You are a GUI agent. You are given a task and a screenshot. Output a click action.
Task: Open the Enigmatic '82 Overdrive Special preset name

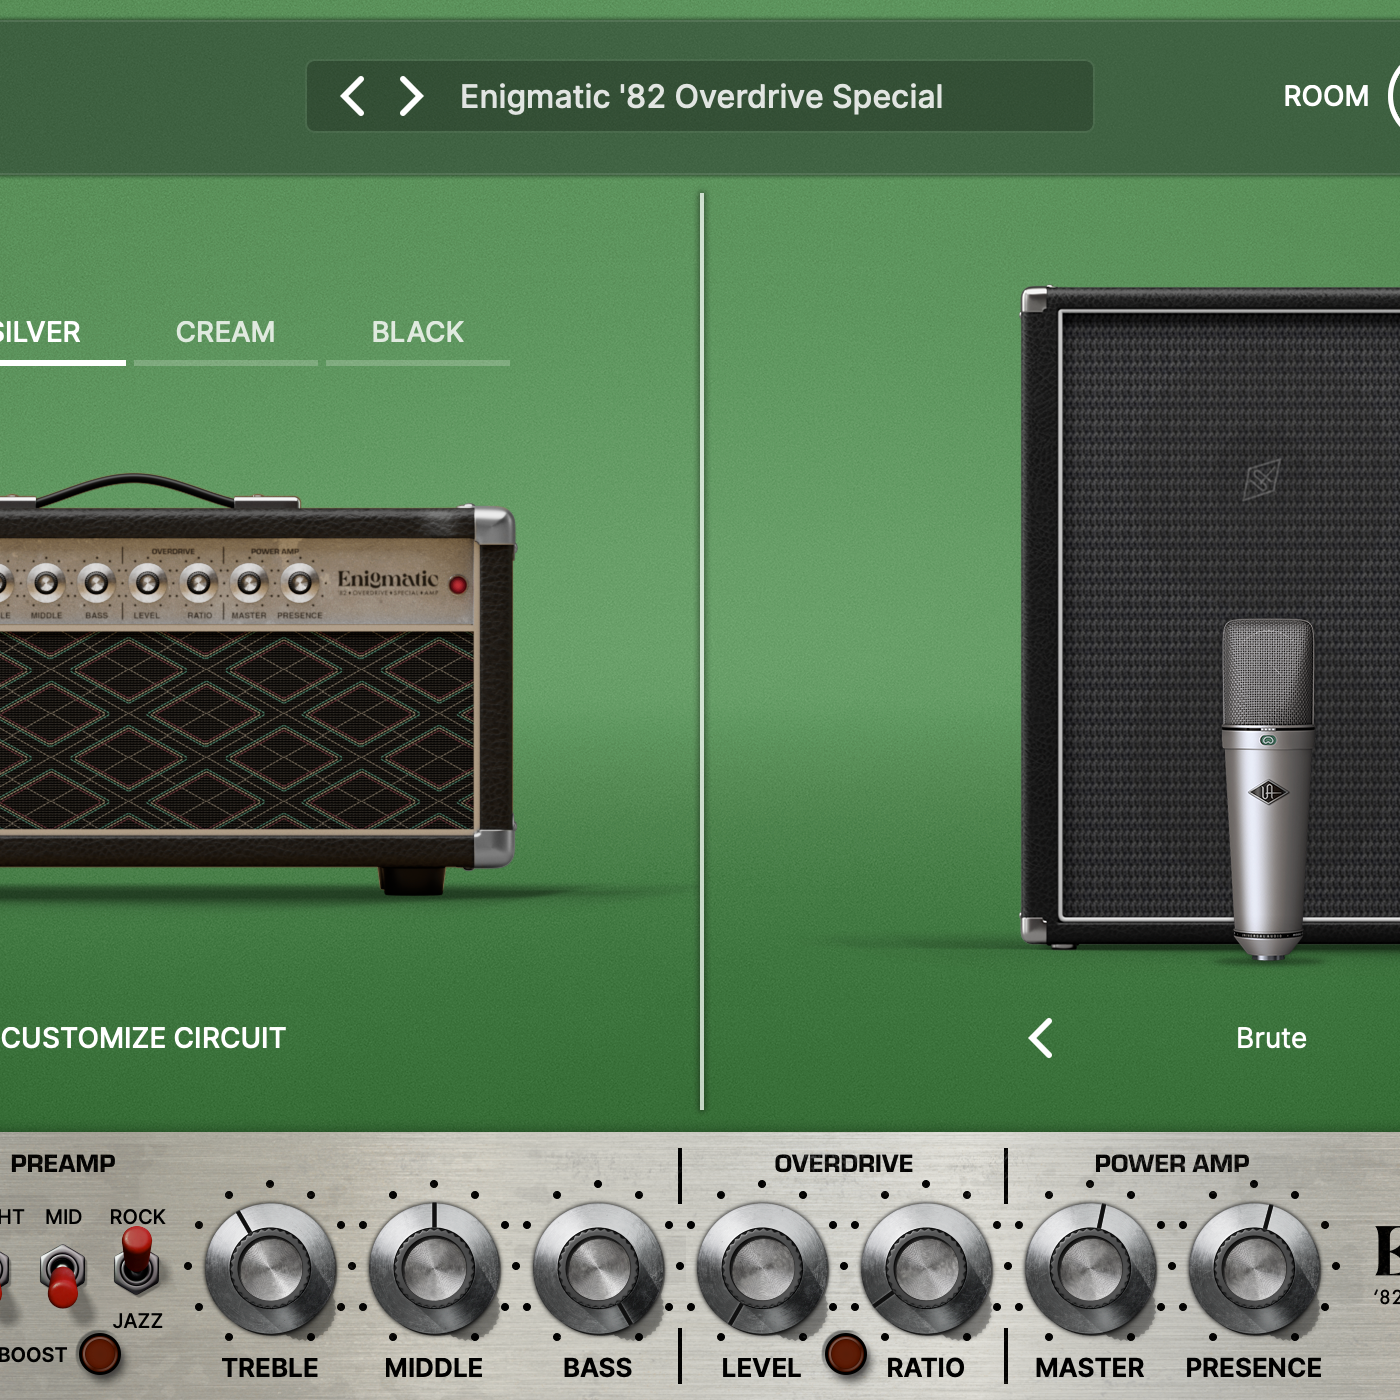(701, 97)
